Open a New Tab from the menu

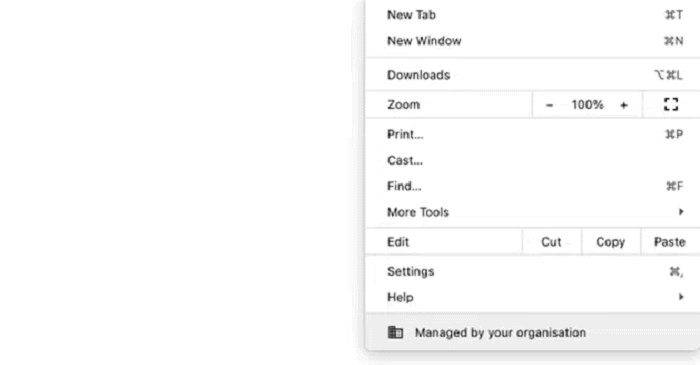tap(533, 15)
